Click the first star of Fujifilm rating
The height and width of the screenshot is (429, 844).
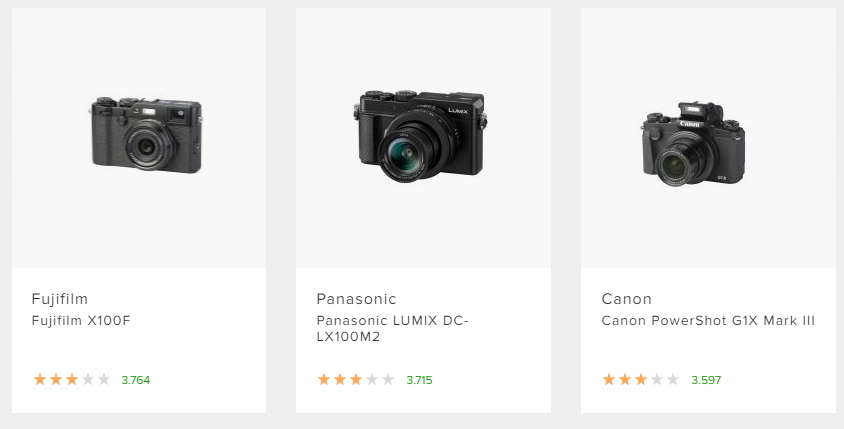[x=40, y=380]
